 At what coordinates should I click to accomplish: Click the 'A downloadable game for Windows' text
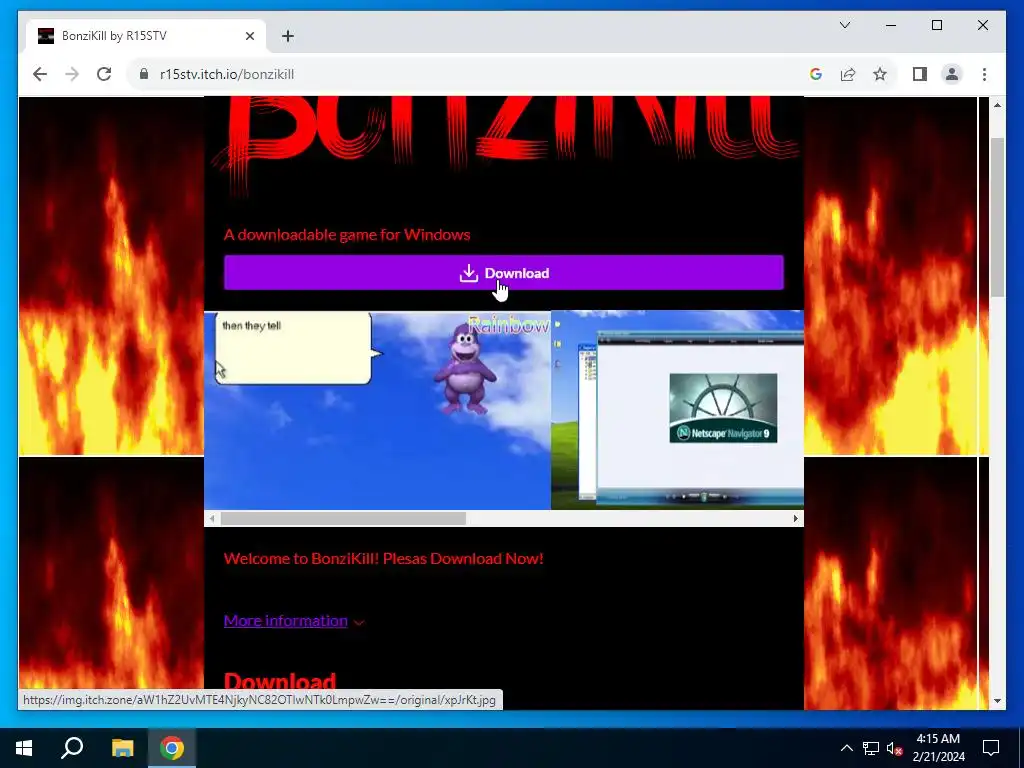(347, 234)
